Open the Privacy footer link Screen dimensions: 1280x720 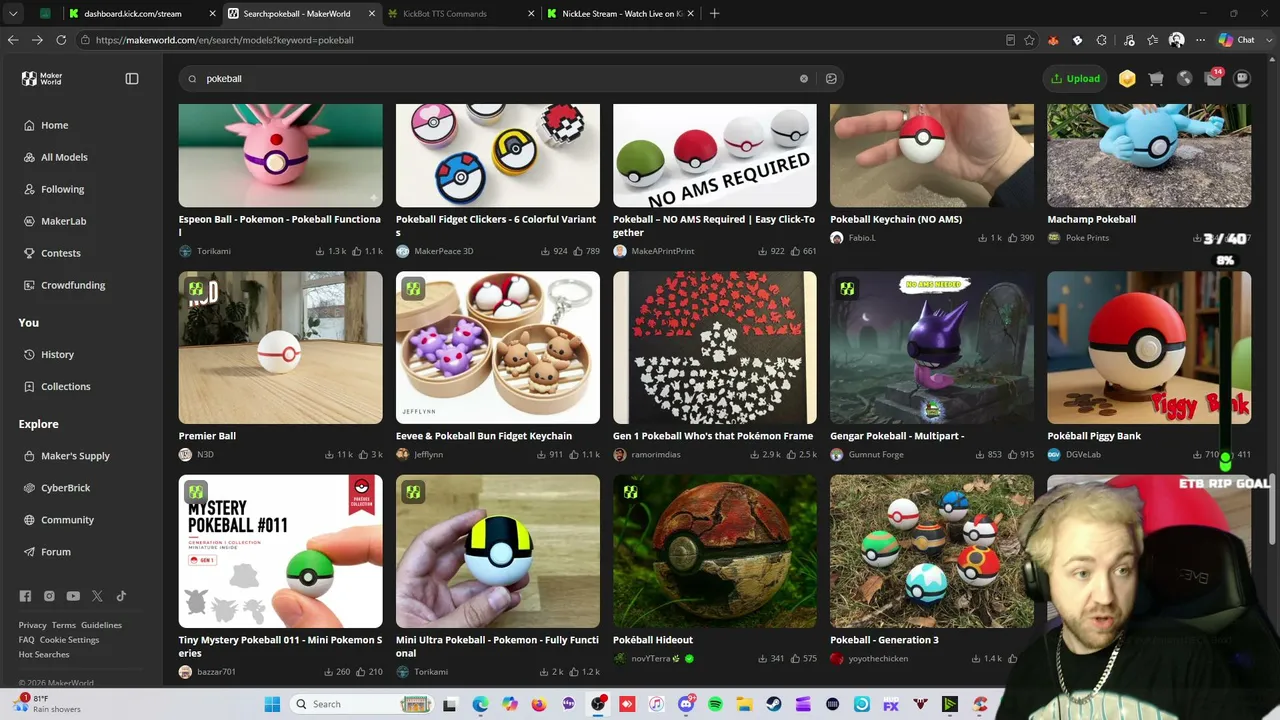click(32, 625)
